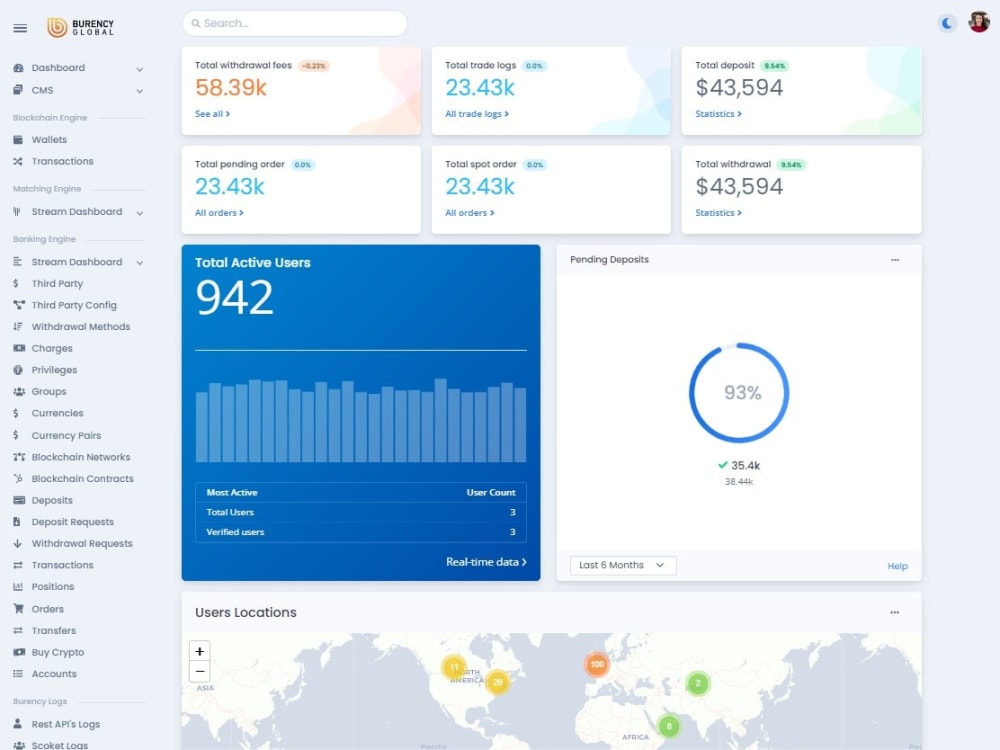1000x750 pixels.
Task: Open Currency Pairs in the sidebar
Action: click(x=66, y=436)
